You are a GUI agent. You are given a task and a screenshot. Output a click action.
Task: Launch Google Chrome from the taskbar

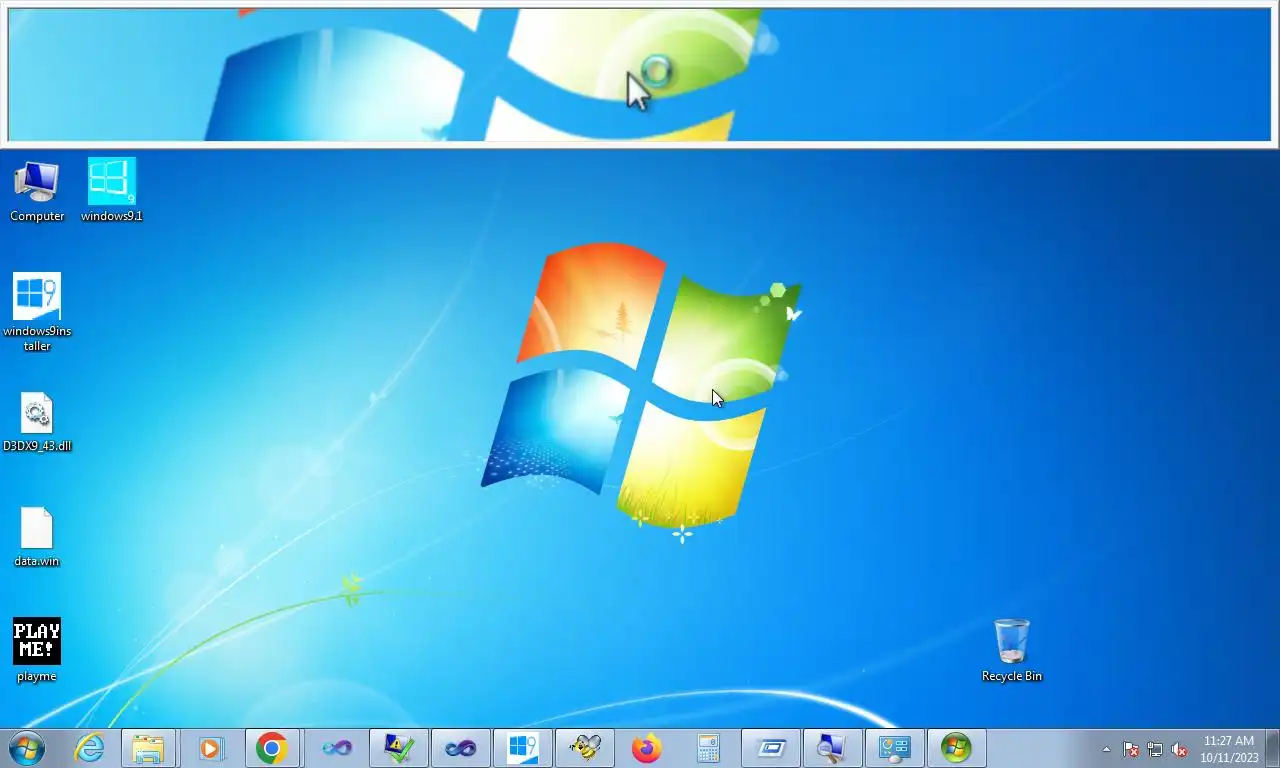(x=272, y=748)
